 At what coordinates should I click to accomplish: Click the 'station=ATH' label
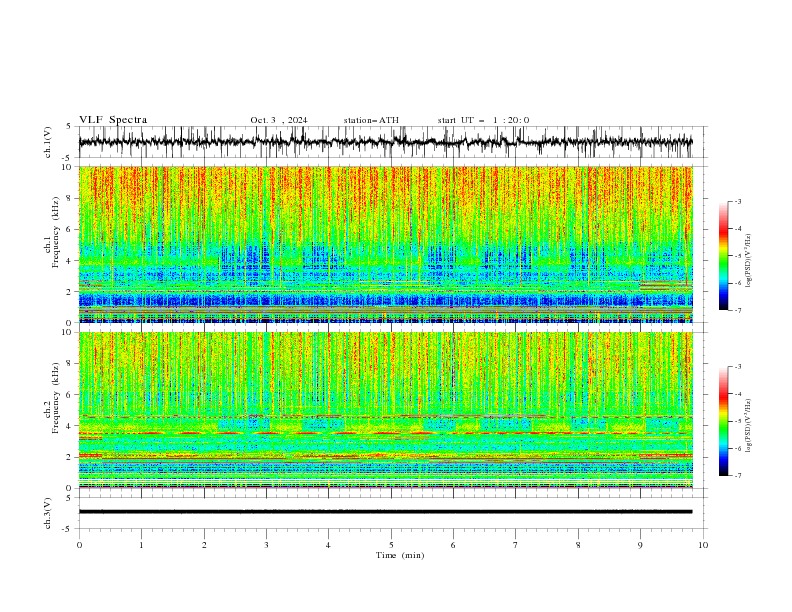coord(371,120)
